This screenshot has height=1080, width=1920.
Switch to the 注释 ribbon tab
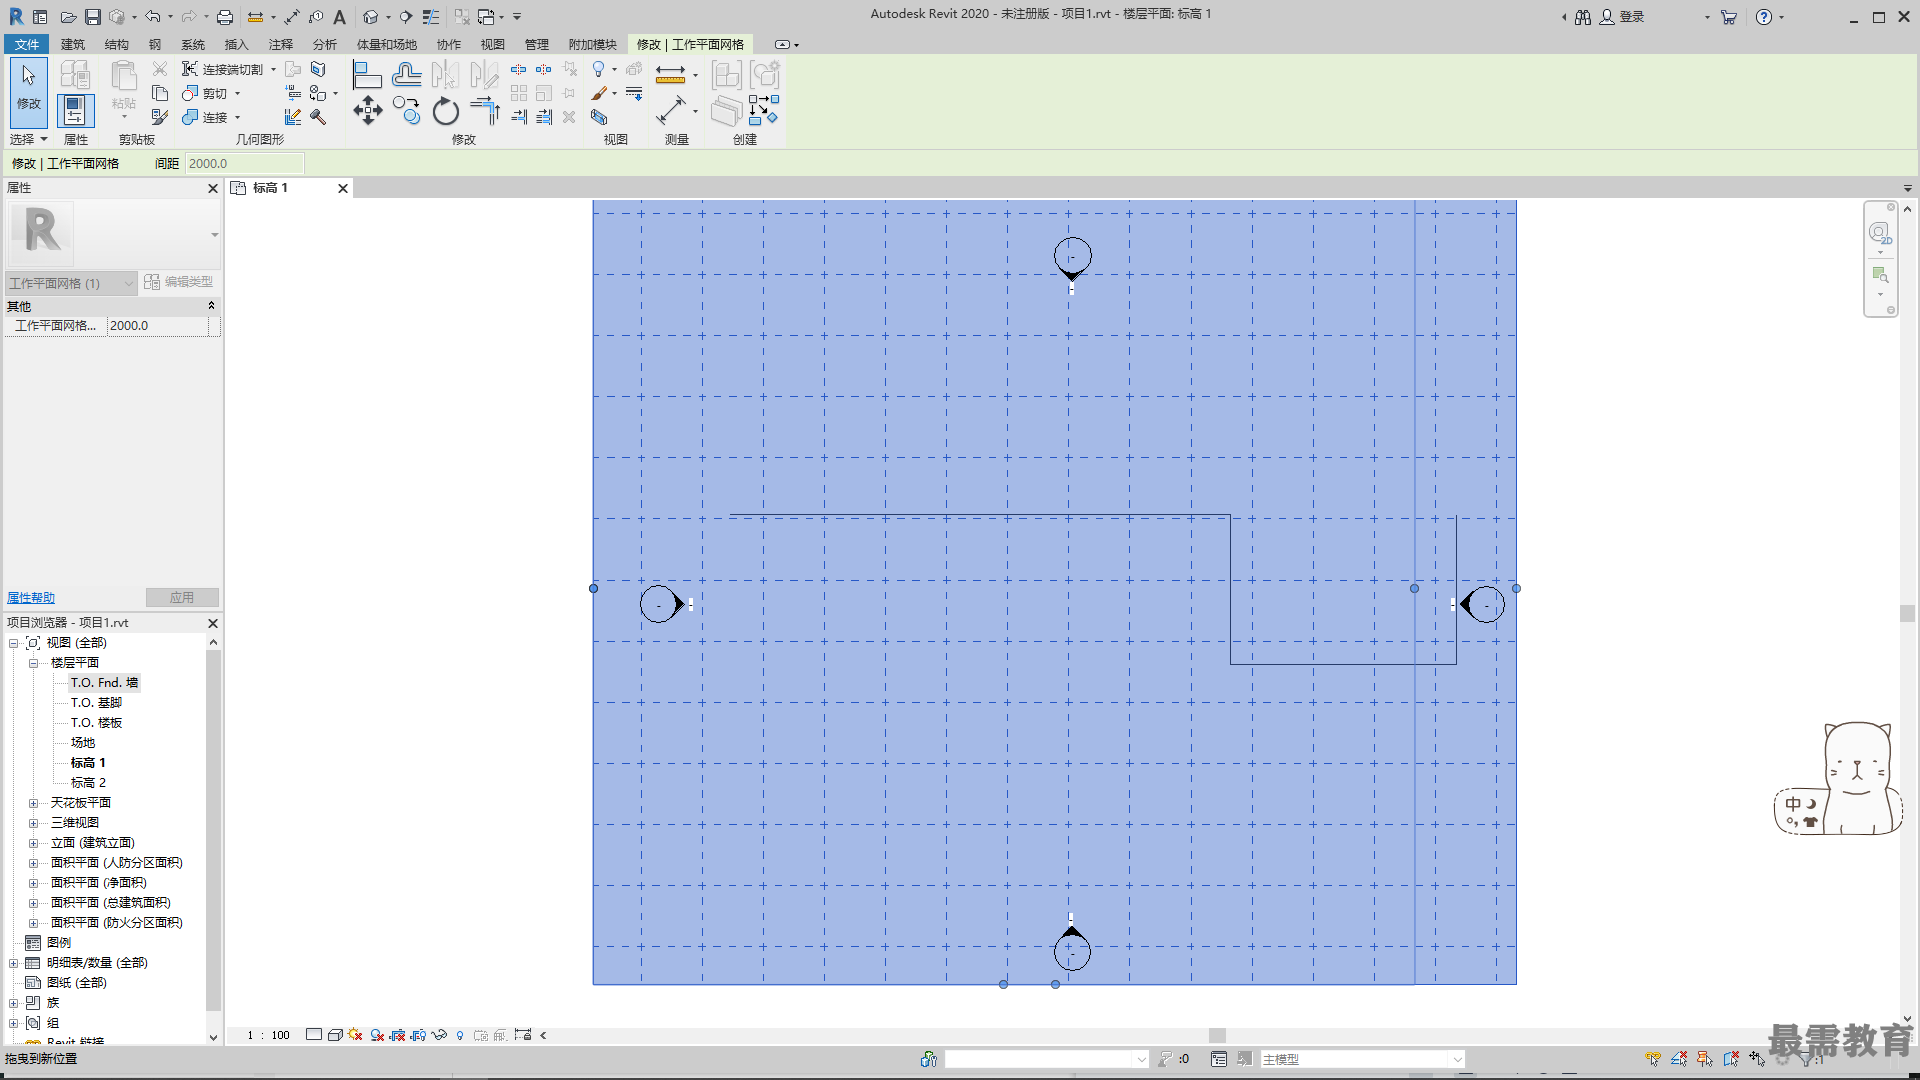click(x=281, y=44)
